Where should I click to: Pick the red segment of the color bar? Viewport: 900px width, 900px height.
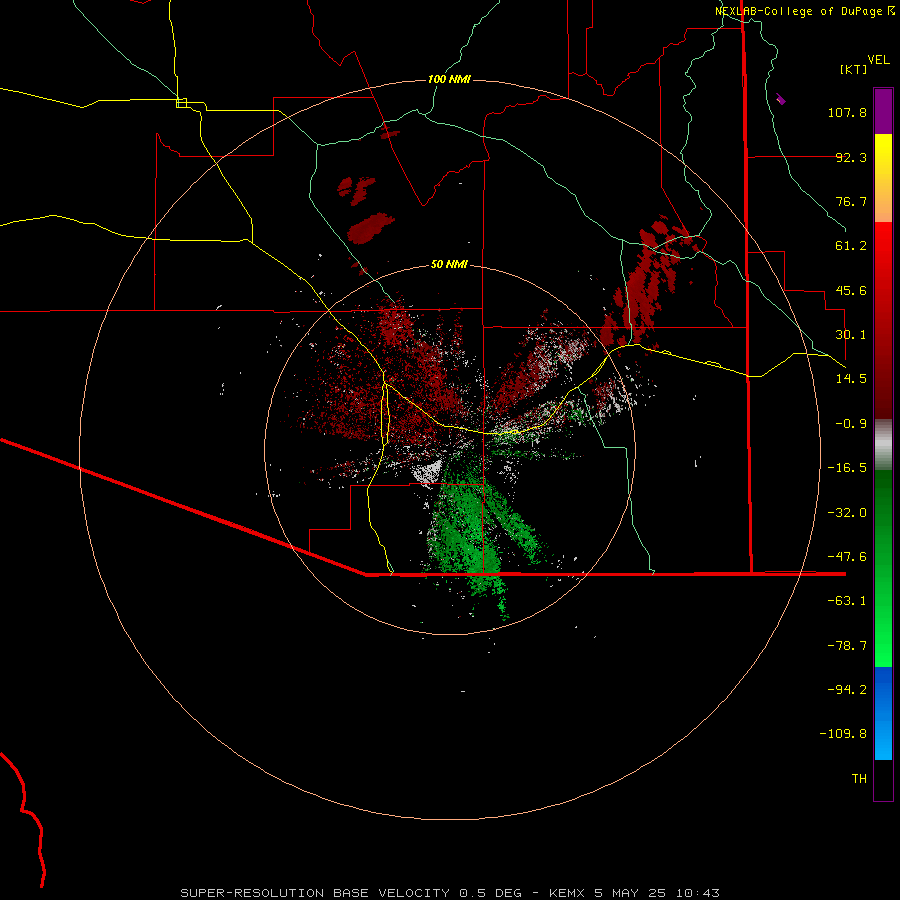tap(883, 320)
